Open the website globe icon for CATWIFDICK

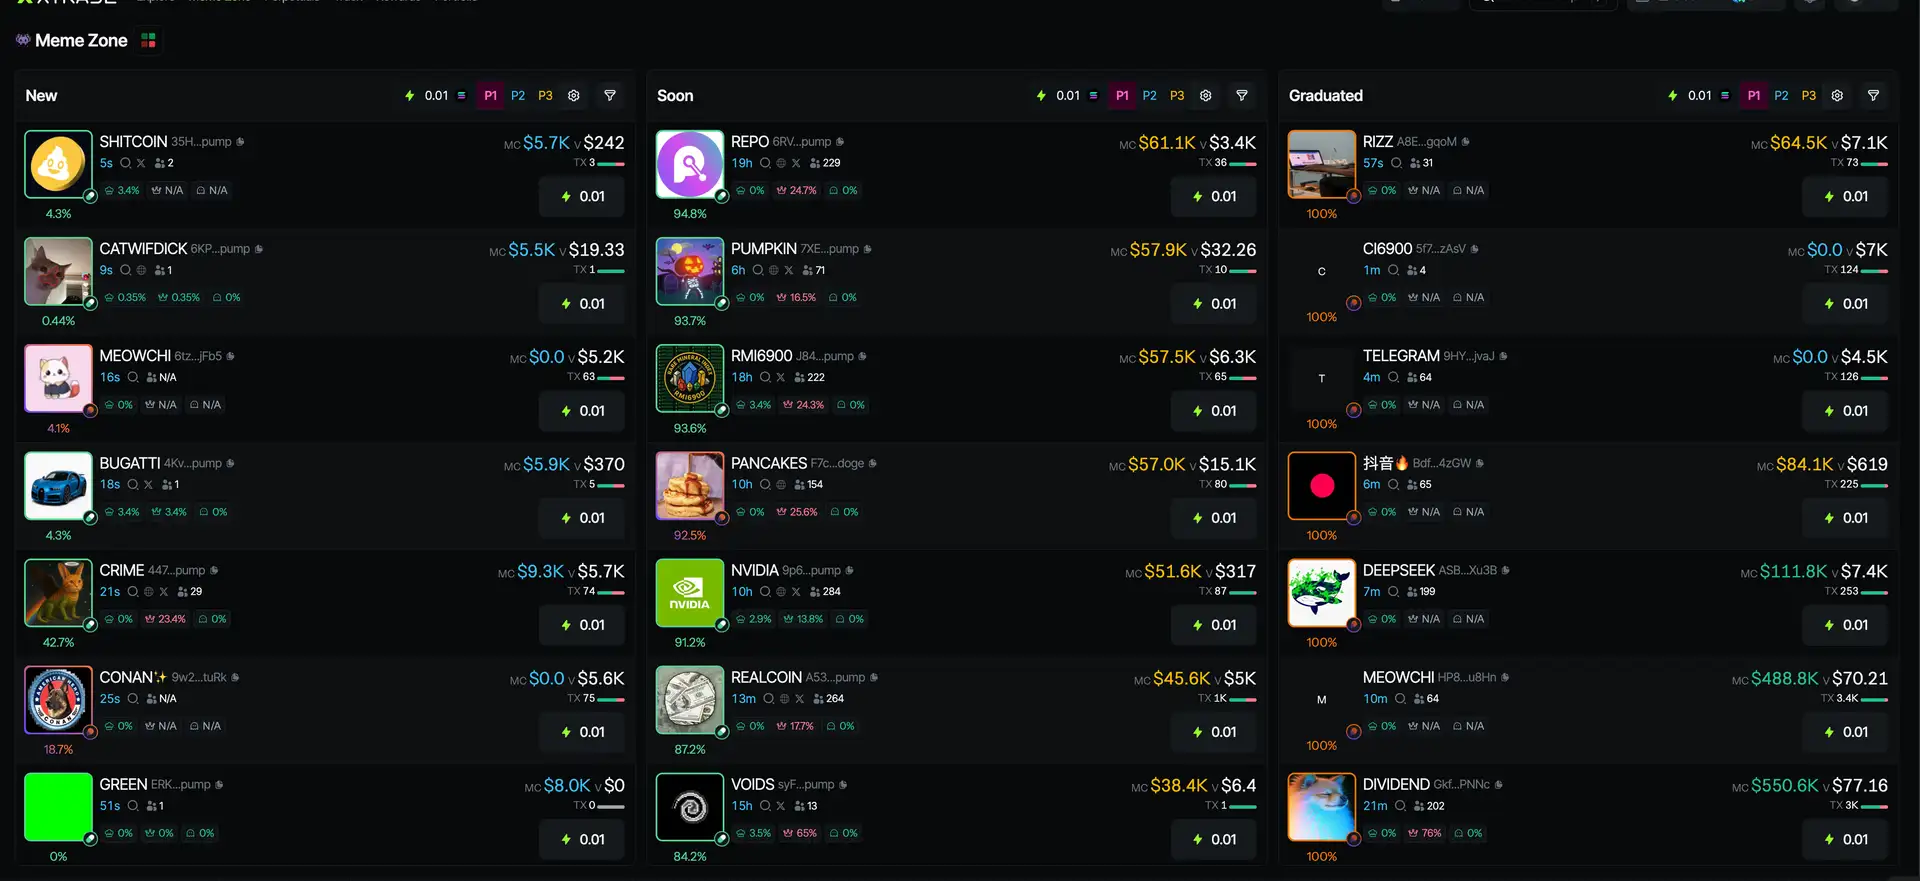point(141,270)
